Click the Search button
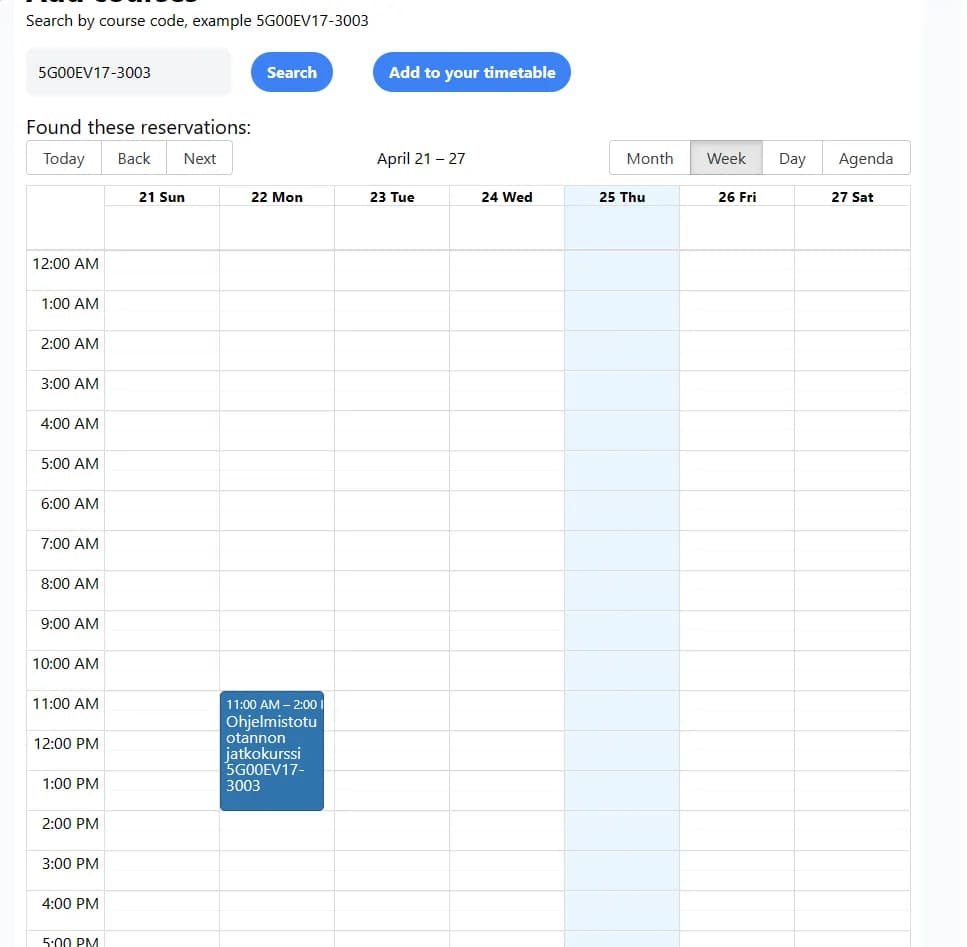The height and width of the screenshot is (947, 967). point(292,72)
